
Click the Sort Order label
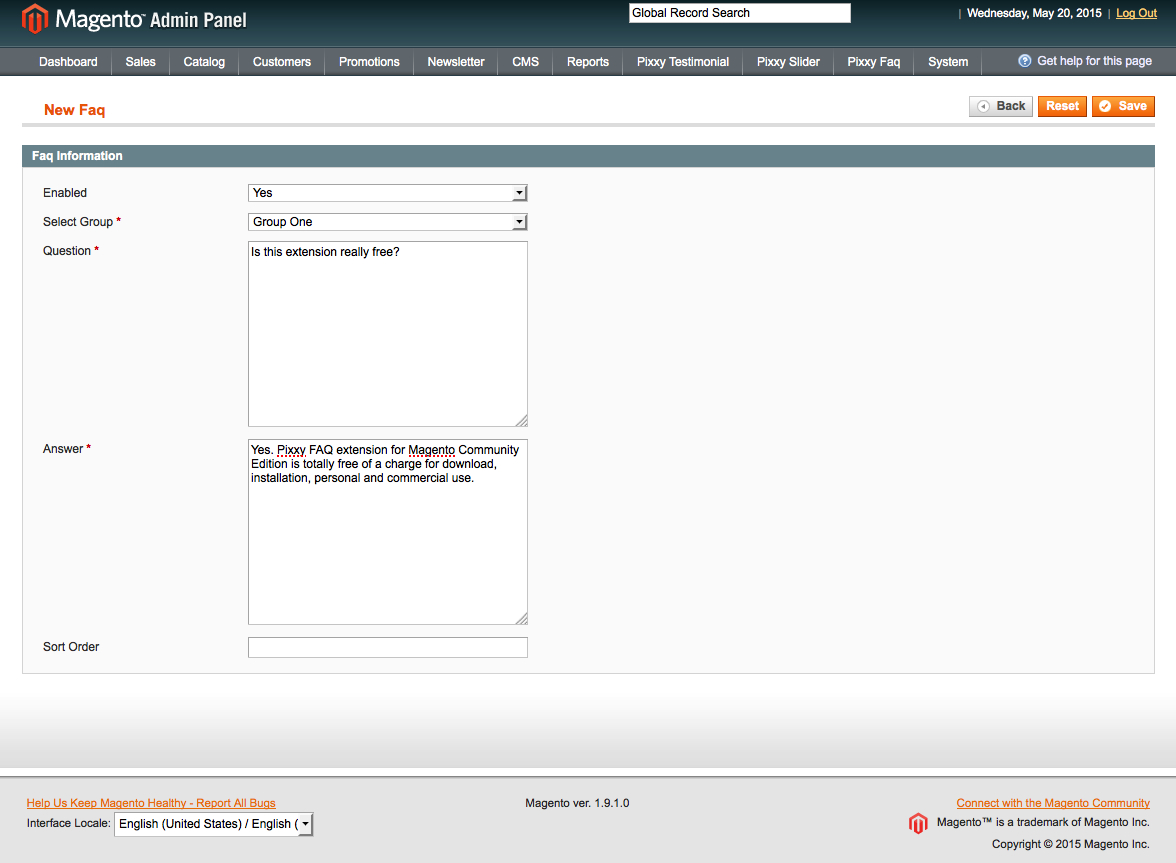(x=70, y=646)
